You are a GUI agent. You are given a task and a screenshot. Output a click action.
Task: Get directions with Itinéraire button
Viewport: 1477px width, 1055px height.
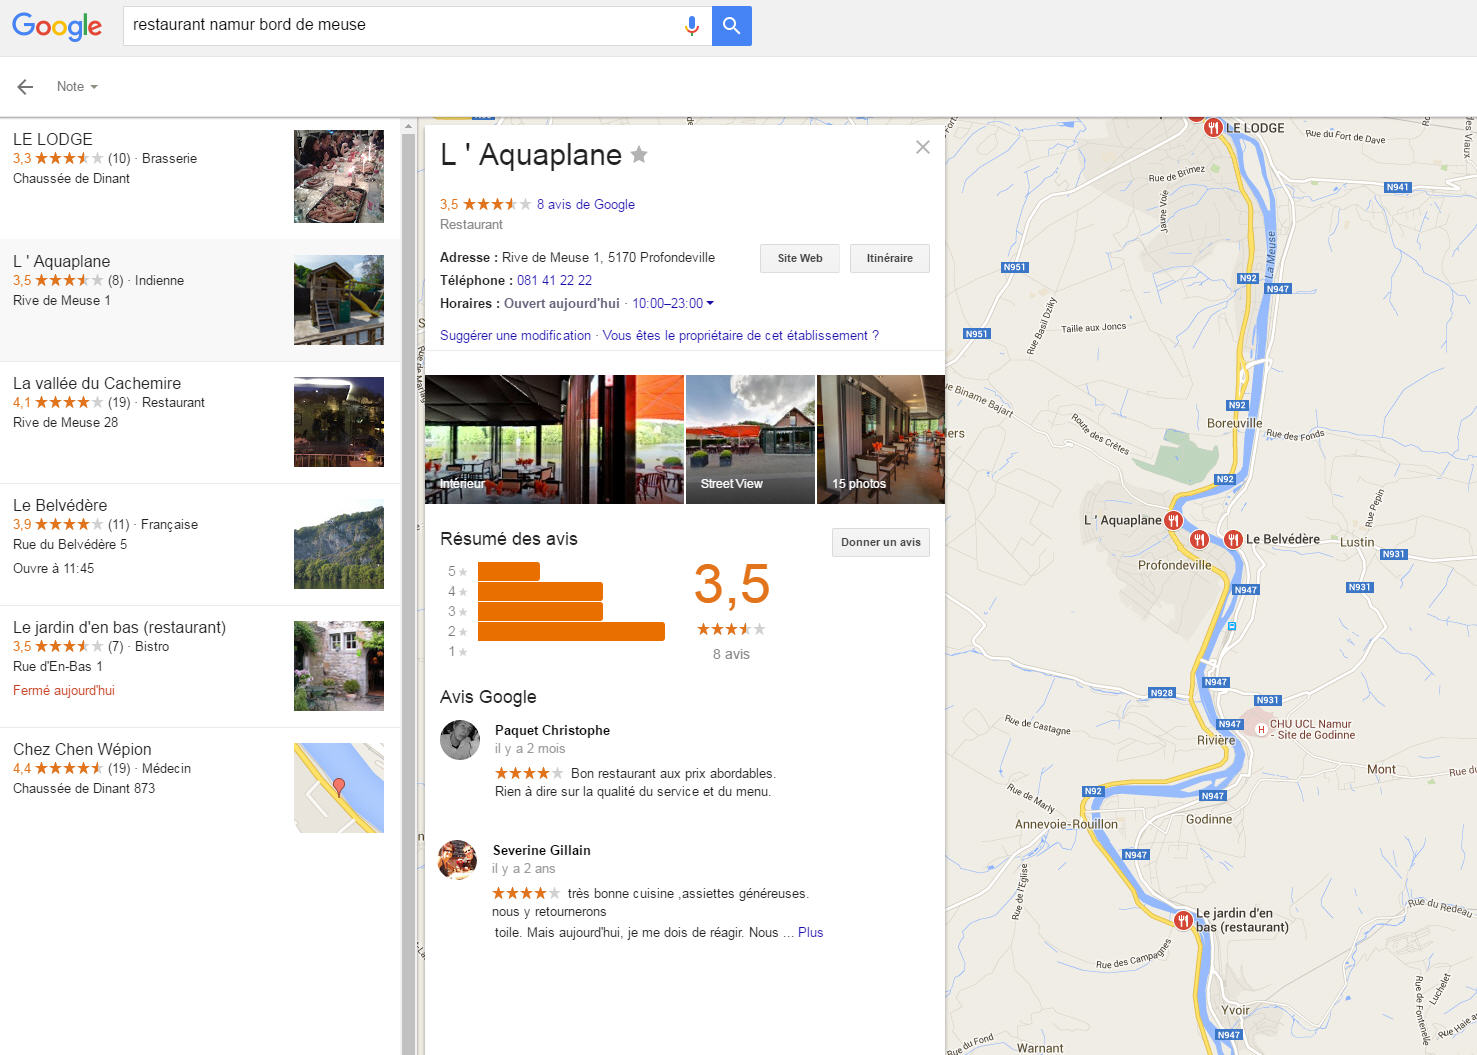pyautogui.click(x=890, y=258)
